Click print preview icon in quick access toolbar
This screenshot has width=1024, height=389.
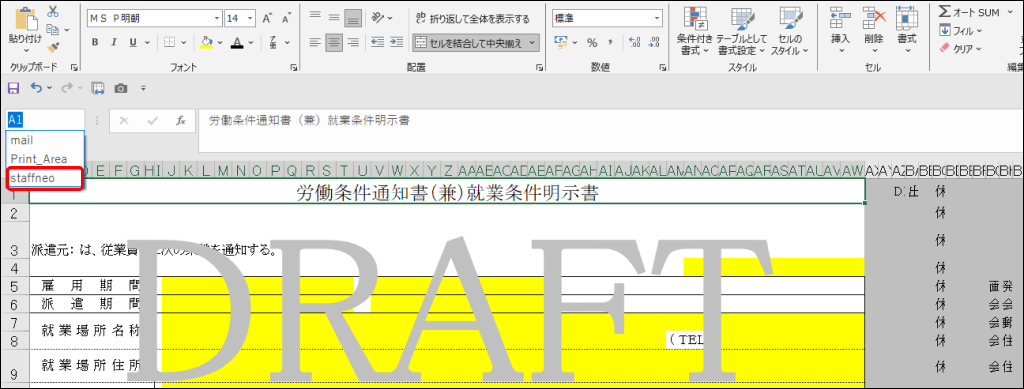click(x=98, y=88)
